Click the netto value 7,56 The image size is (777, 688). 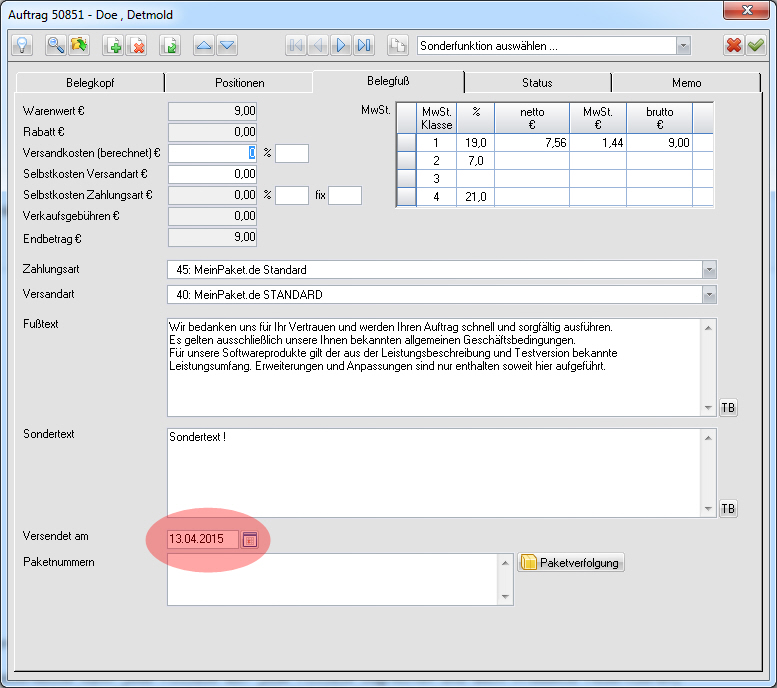click(x=532, y=143)
